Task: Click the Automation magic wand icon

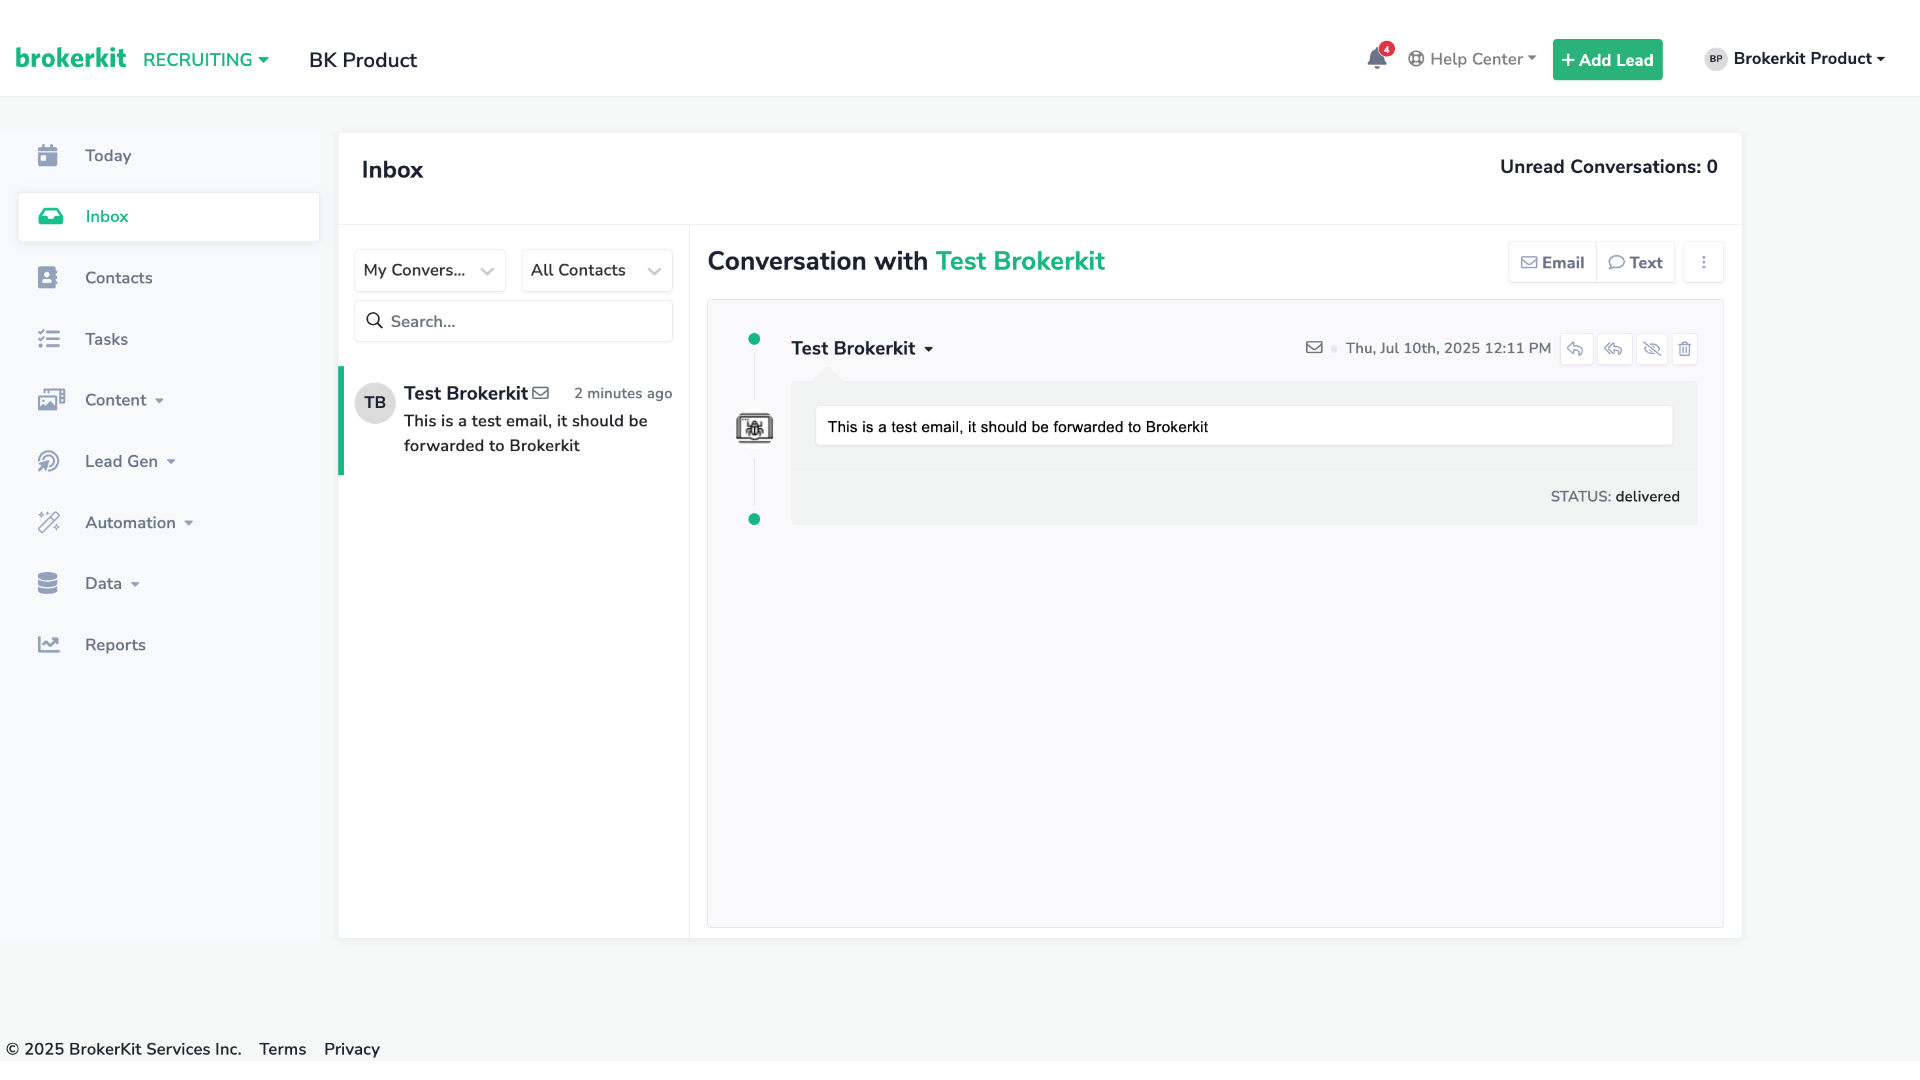Action: [x=49, y=522]
